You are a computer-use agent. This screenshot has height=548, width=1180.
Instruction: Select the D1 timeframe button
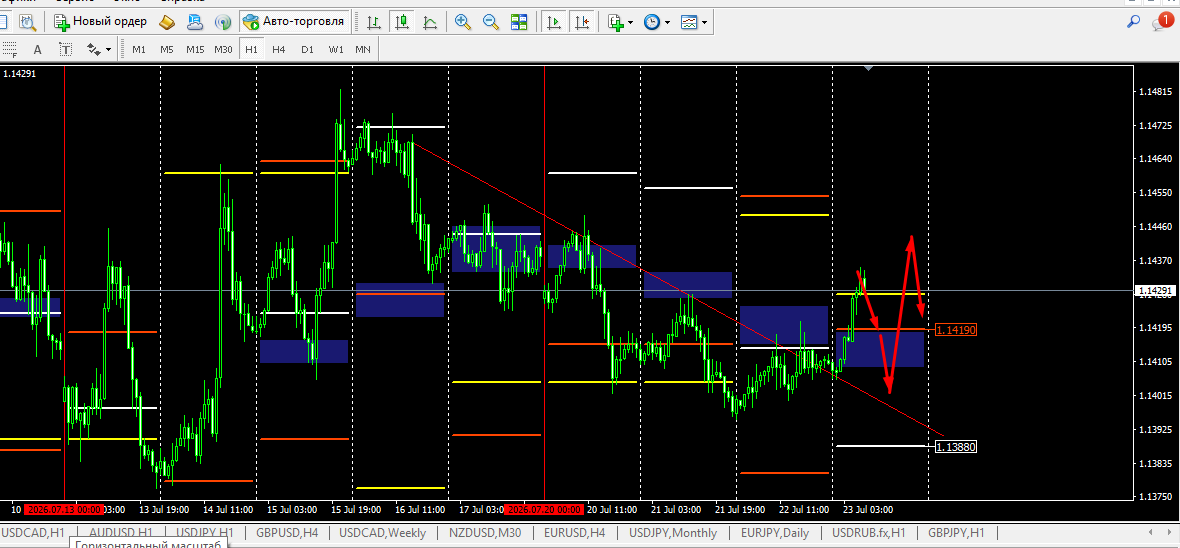point(307,50)
